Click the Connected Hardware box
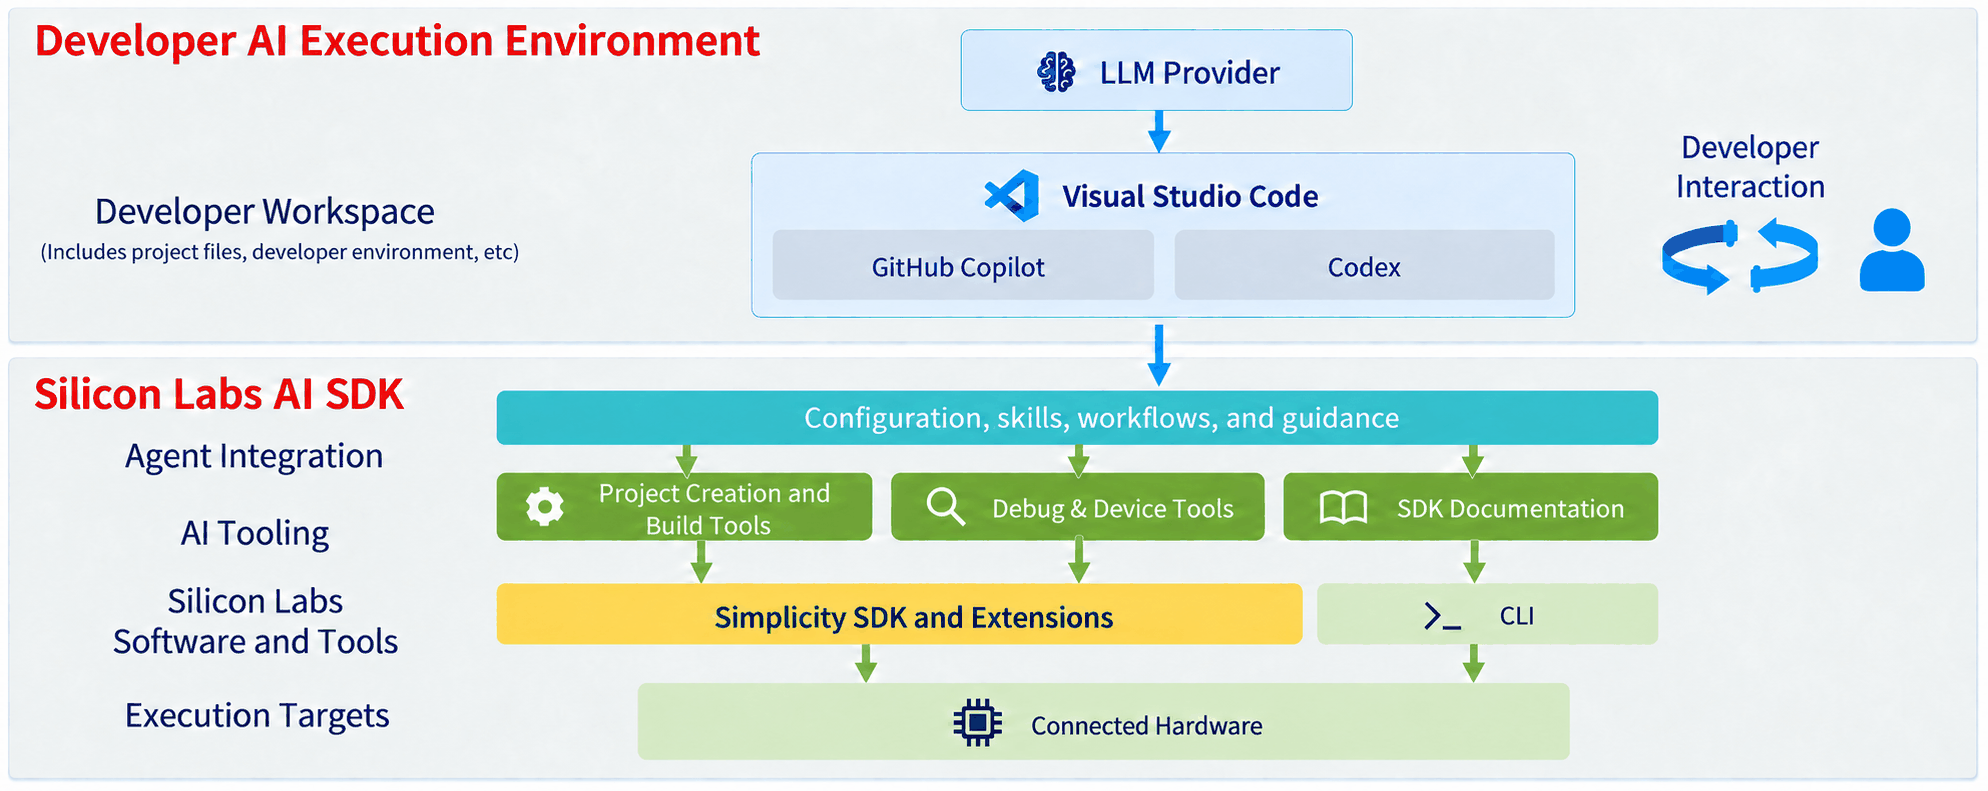 1103,721
